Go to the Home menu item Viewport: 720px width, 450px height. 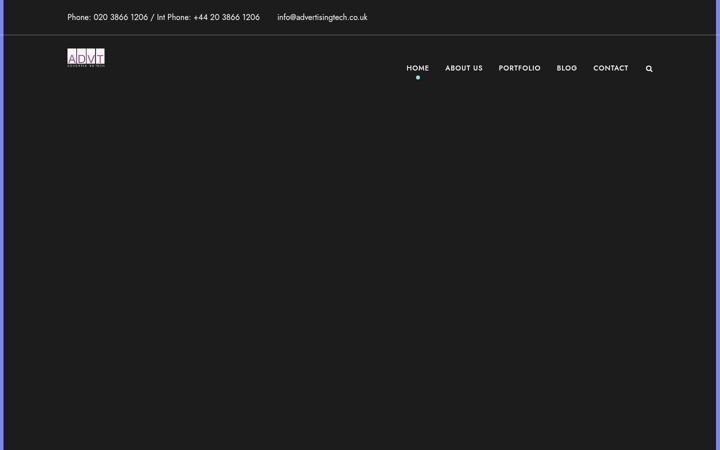(417, 68)
